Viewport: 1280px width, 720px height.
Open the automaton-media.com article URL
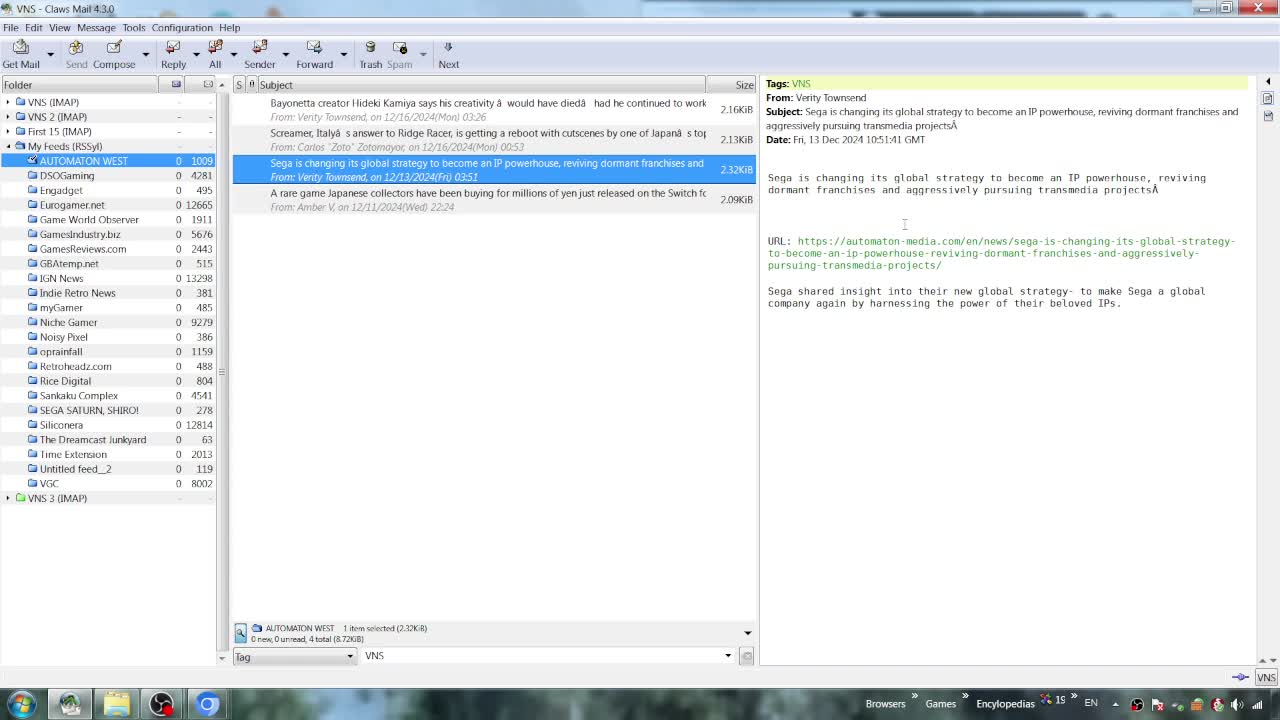pyautogui.click(x=1001, y=253)
